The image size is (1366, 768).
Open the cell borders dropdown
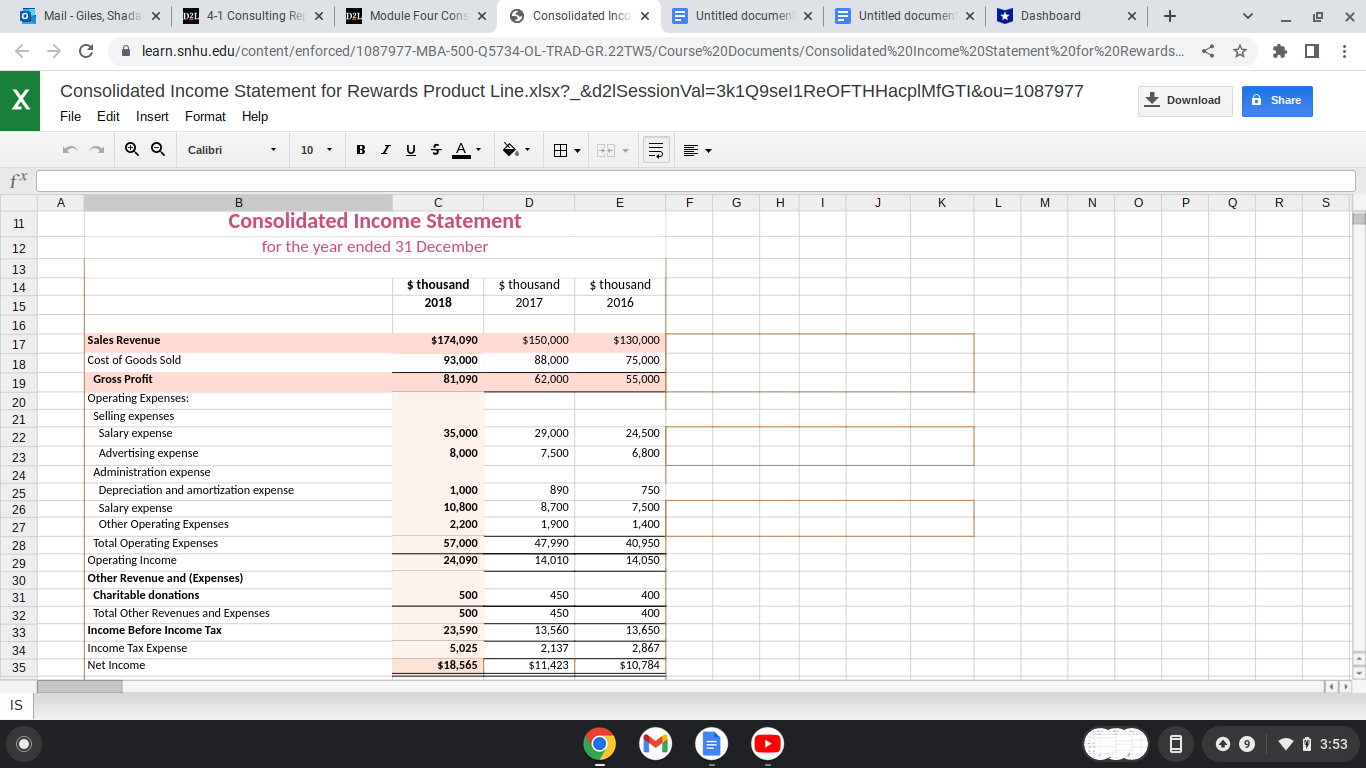(566, 150)
